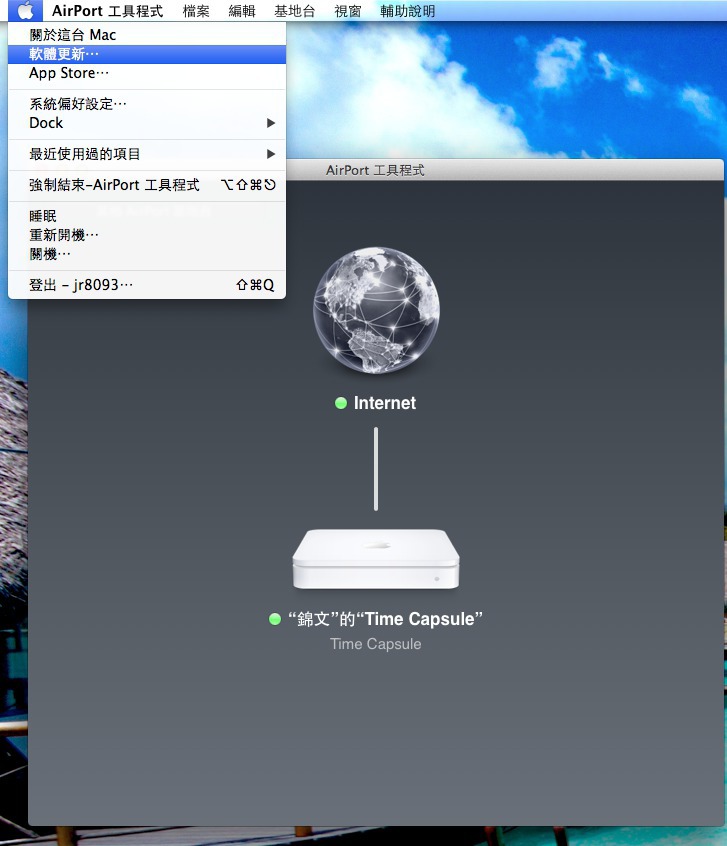Open the 檔案 menu
Screen dimensions: 727x846
(196, 11)
